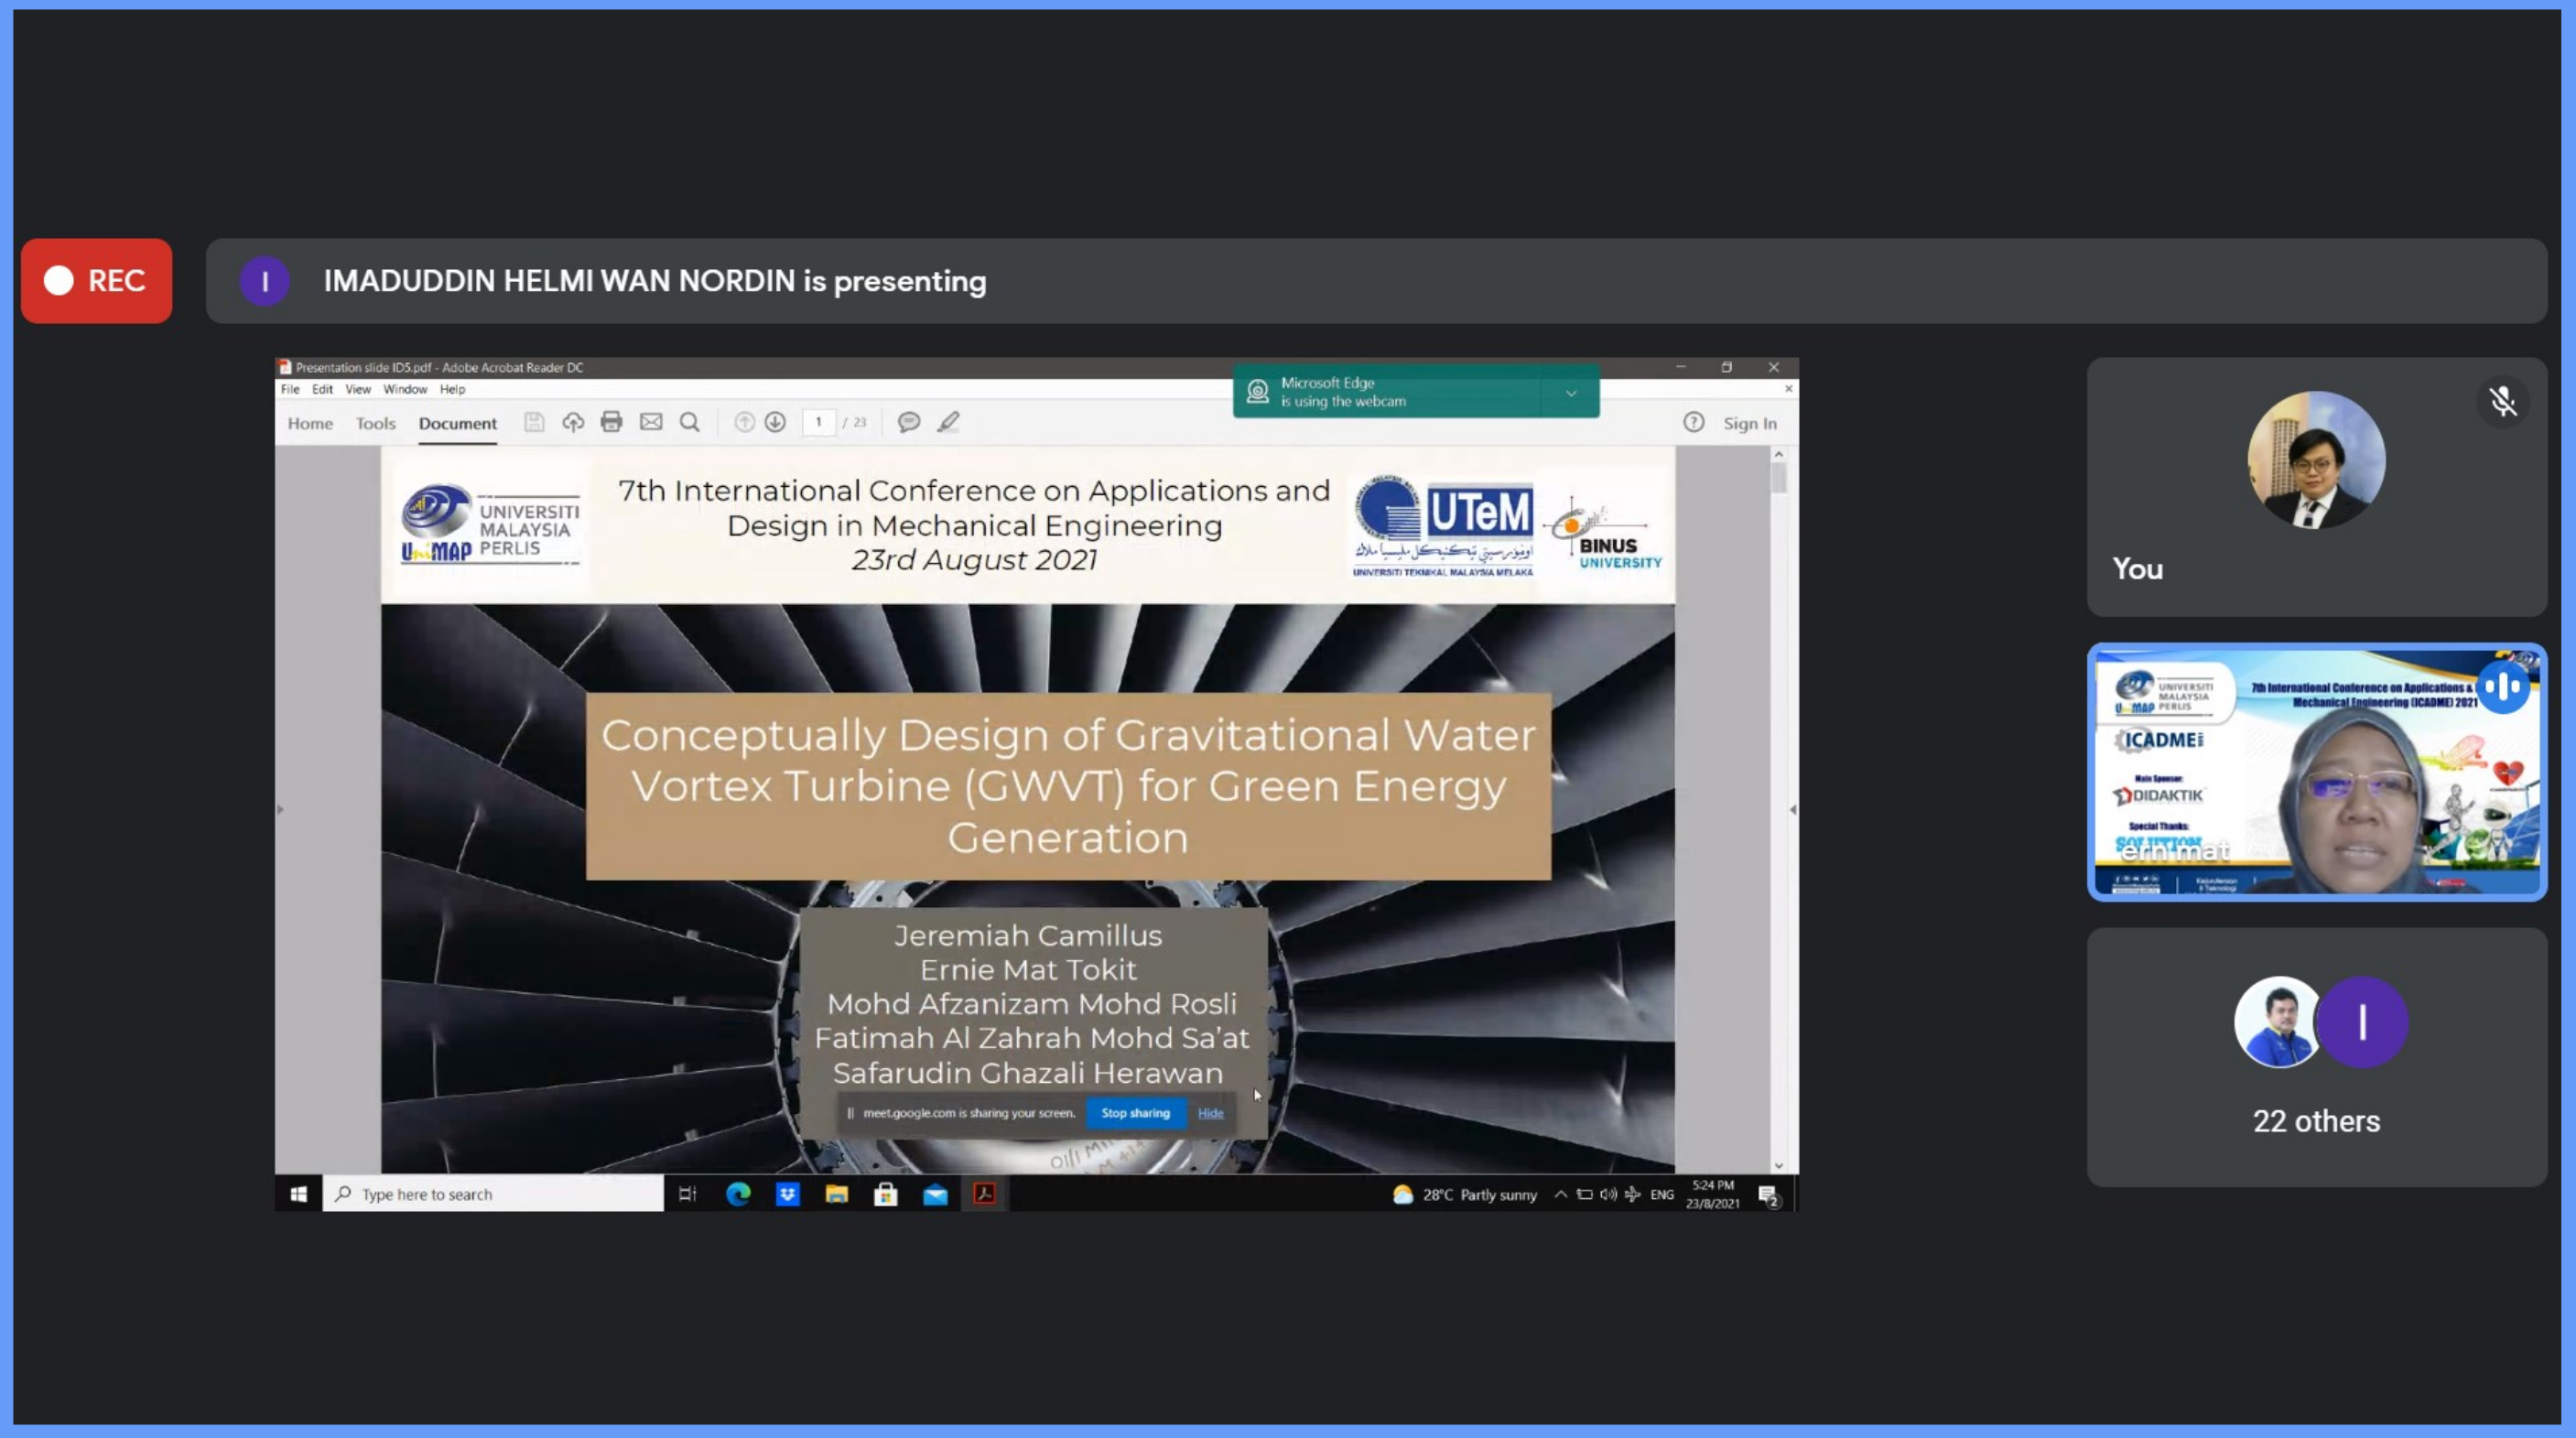The image size is (2576, 1438).
Task: Click the upload to cloud icon
Action: (572, 422)
